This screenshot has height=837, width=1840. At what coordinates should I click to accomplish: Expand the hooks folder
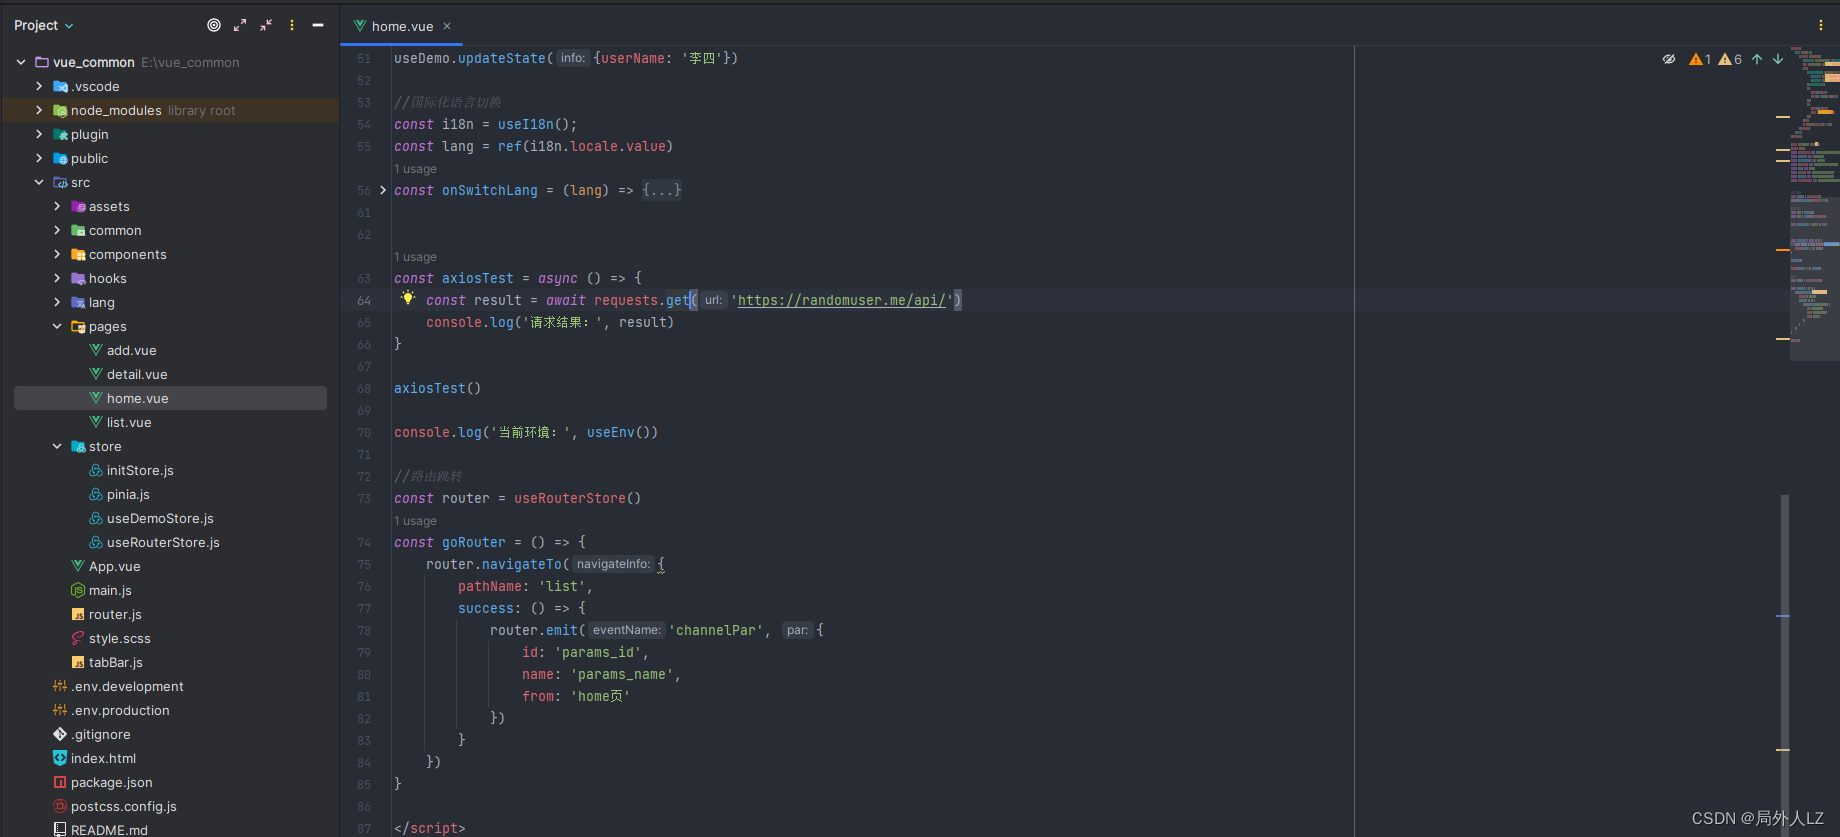click(57, 278)
